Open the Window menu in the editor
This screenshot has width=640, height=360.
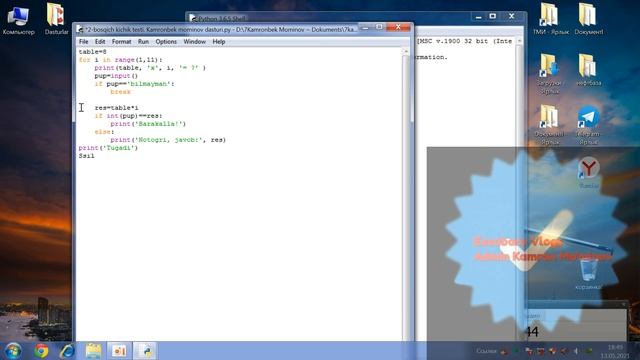pyautogui.click(x=195, y=42)
